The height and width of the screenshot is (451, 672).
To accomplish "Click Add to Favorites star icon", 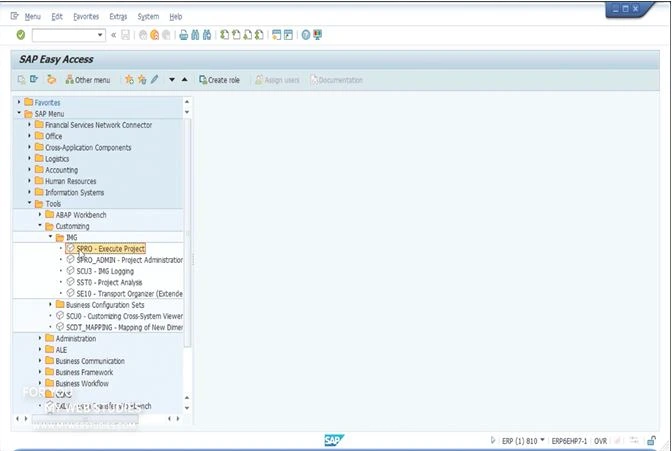I will tap(129, 80).
